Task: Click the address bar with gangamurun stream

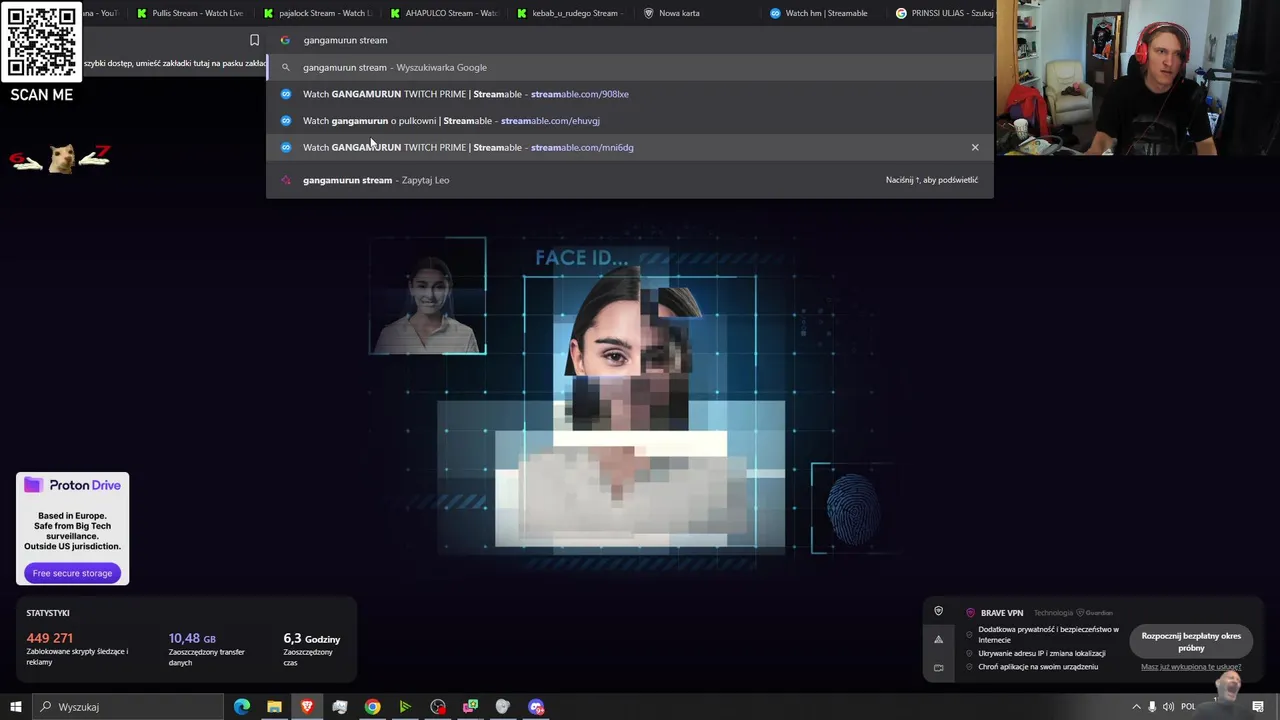Action: pos(630,40)
